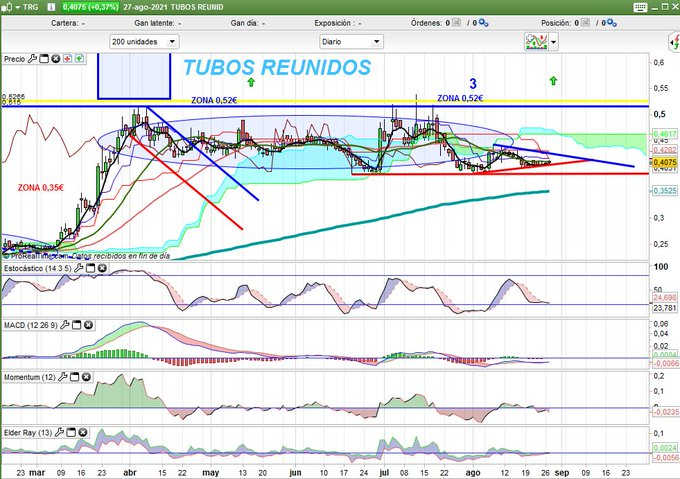This screenshot has width=680, height=479.
Task: Open the lightning trading panel tab
Action: pyautogui.click(x=674, y=42)
